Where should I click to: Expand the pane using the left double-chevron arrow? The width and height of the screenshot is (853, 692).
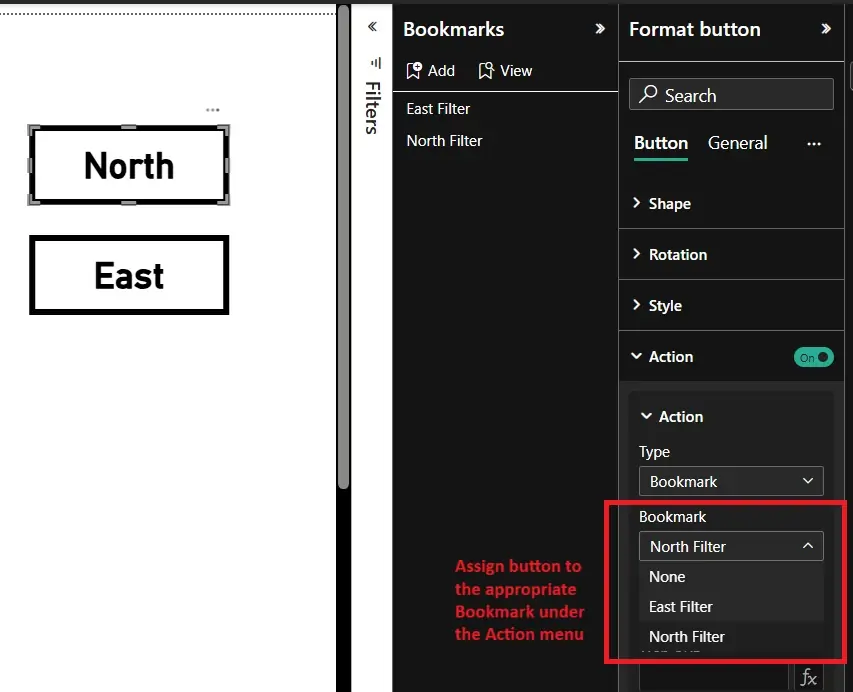[373, 26]
